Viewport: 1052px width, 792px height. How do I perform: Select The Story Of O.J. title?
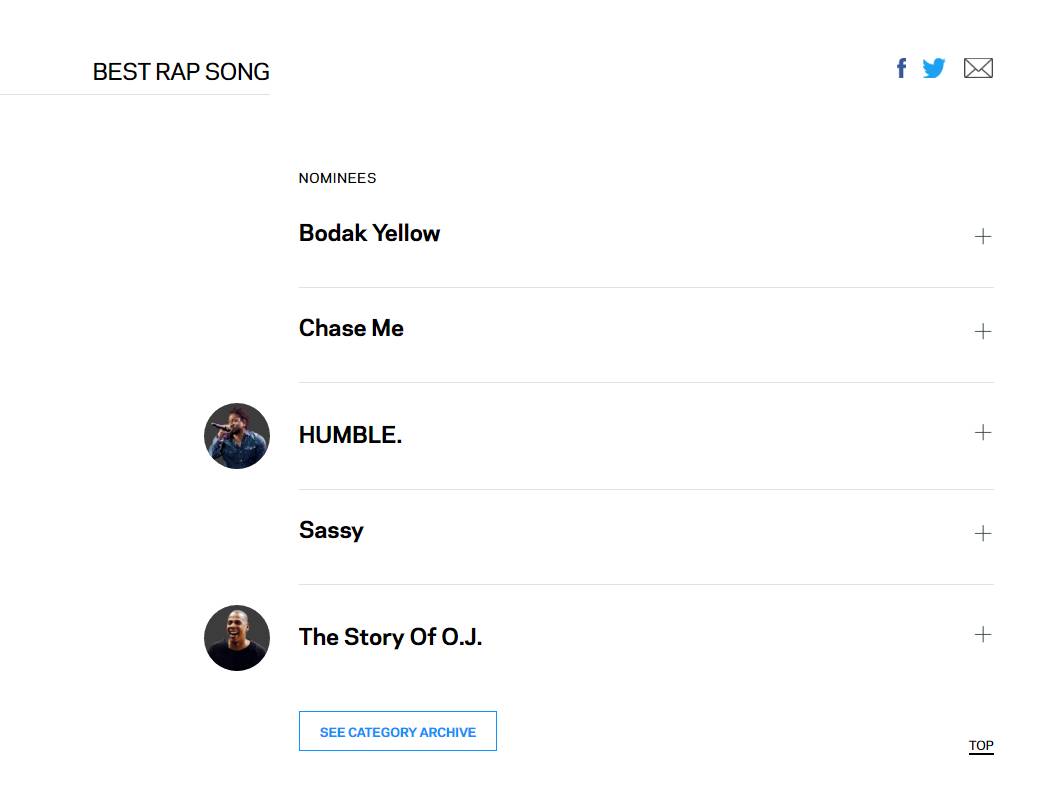pyautogui.click(x=390, y=637)
